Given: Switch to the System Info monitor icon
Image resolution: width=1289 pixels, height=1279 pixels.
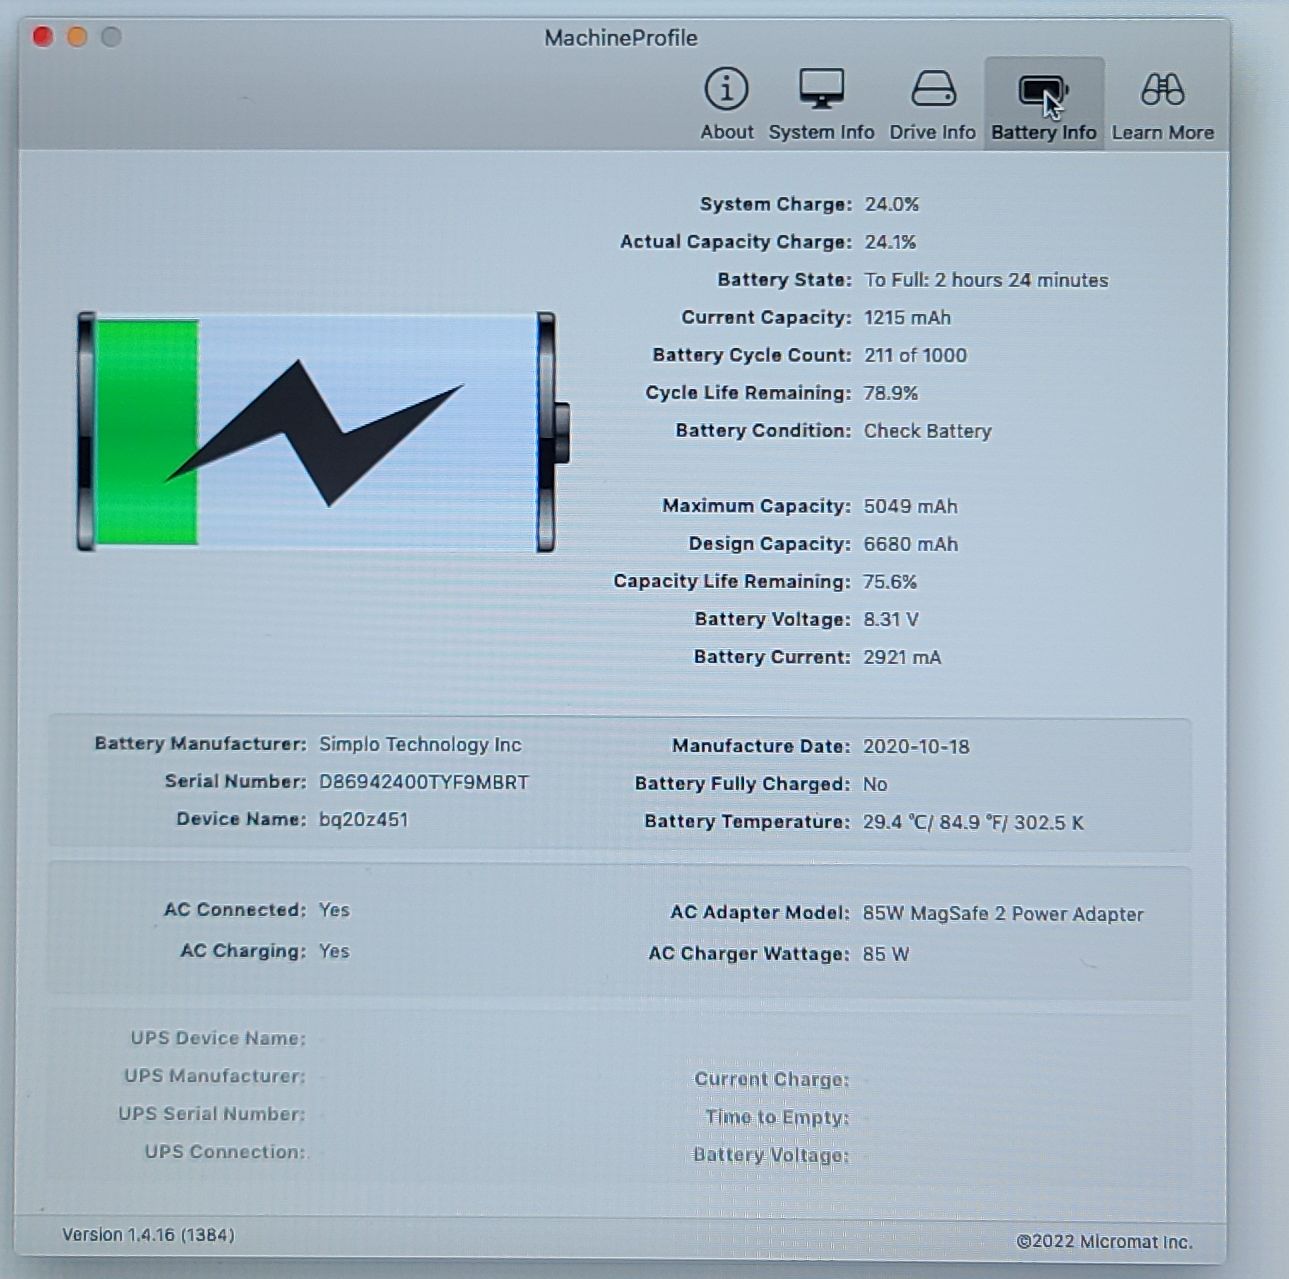Looking at the screenshot, I should coord(821,90).
